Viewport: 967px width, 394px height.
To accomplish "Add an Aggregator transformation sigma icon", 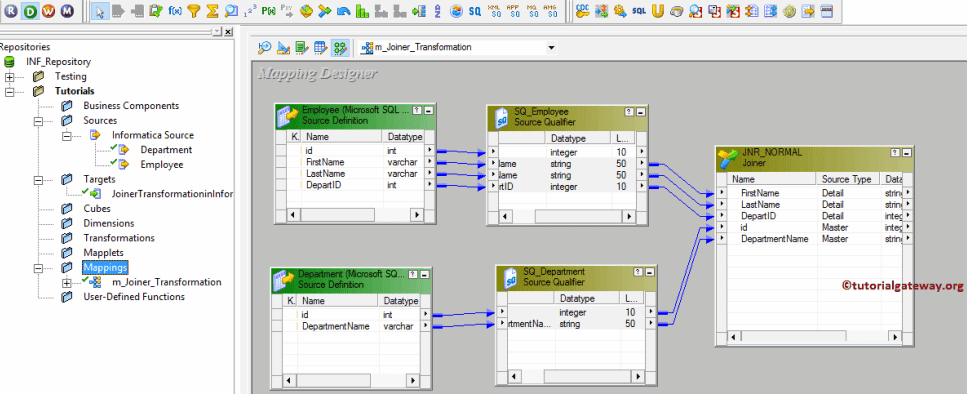I will pos(212,10).
